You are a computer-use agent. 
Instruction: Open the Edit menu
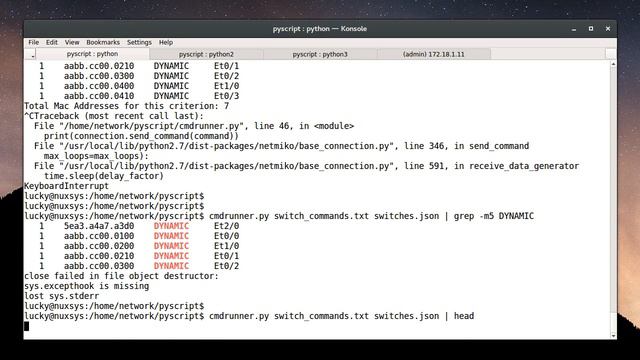coord(51,42)
